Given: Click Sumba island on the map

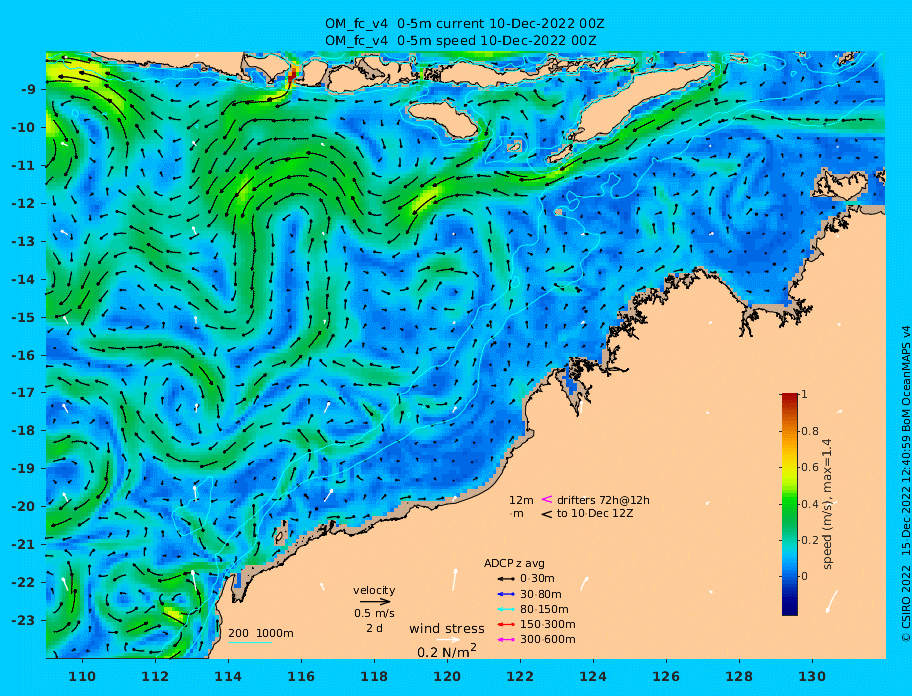Looking at the screenshot, I should tap(443, 119).
